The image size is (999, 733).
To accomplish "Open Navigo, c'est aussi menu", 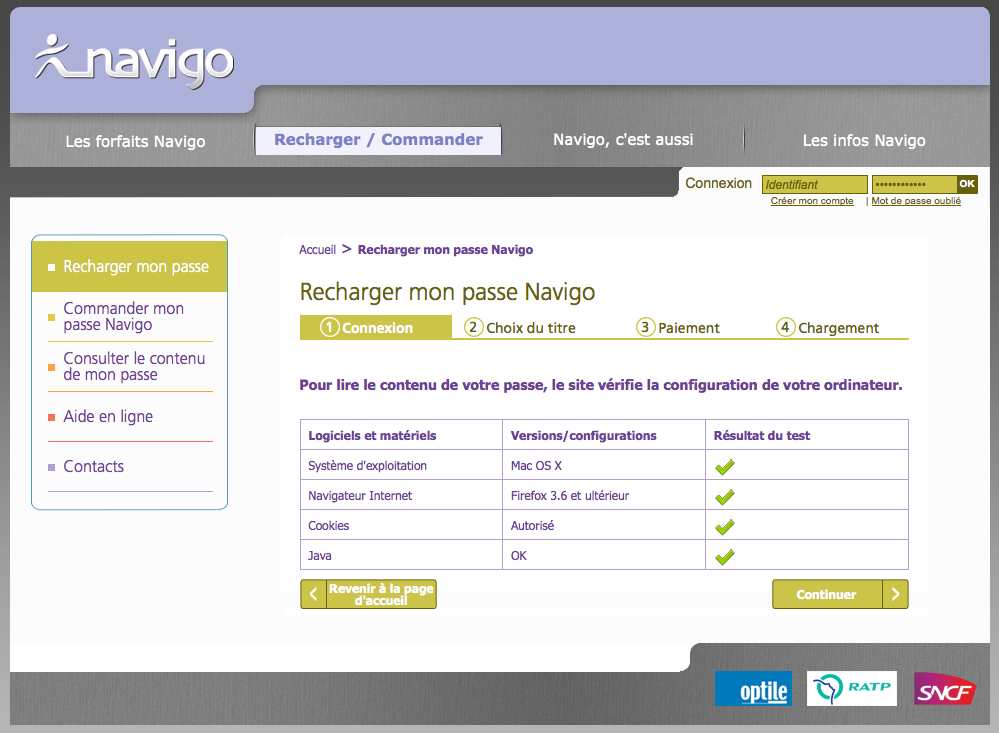I will pos(623,140).
